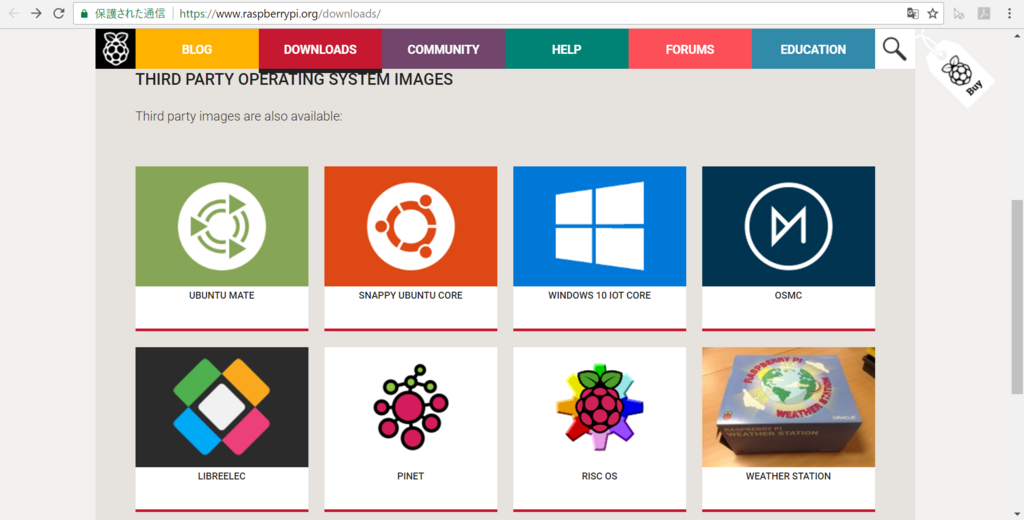The width and height of the screenshot is (1024, 520).
Task: Reload the page with refresh icon
Action: 59,13
